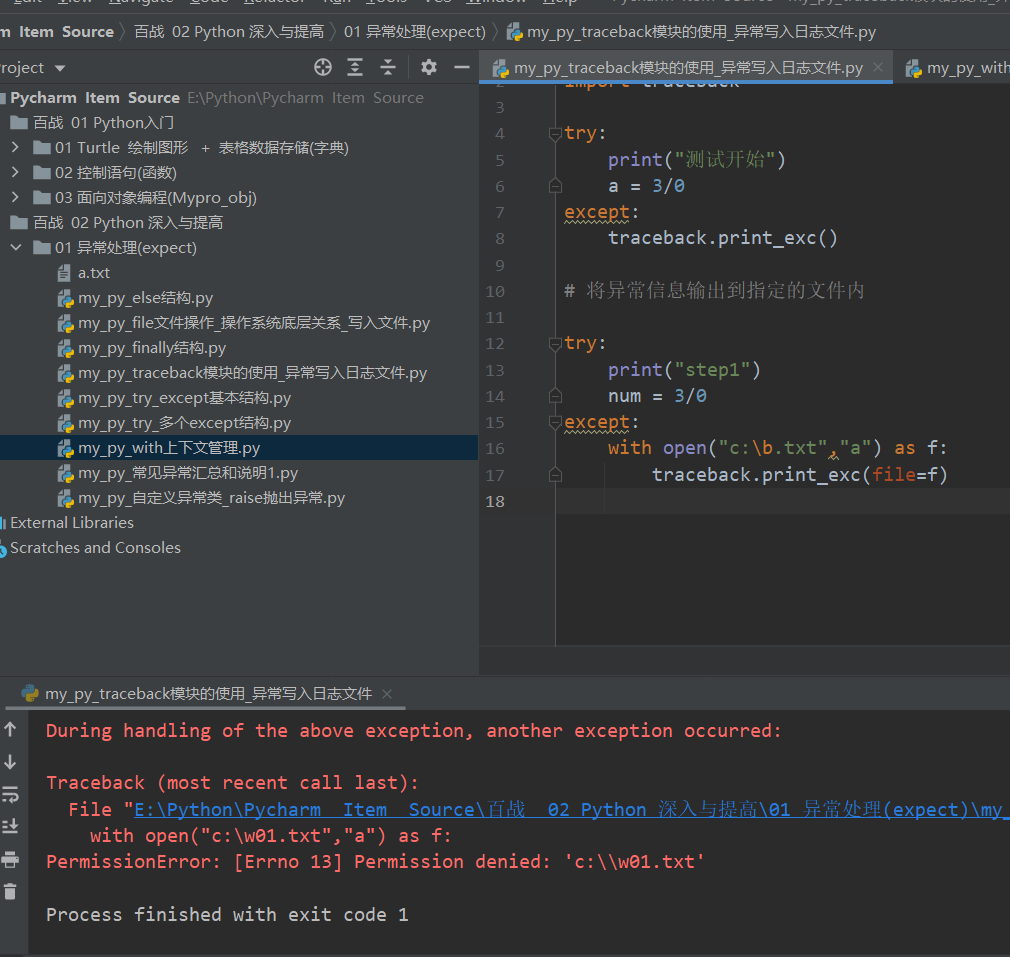Click breadcrumb file my_py_traceback模块的使用
1010x957 pixels.
(x=701, y=32)
